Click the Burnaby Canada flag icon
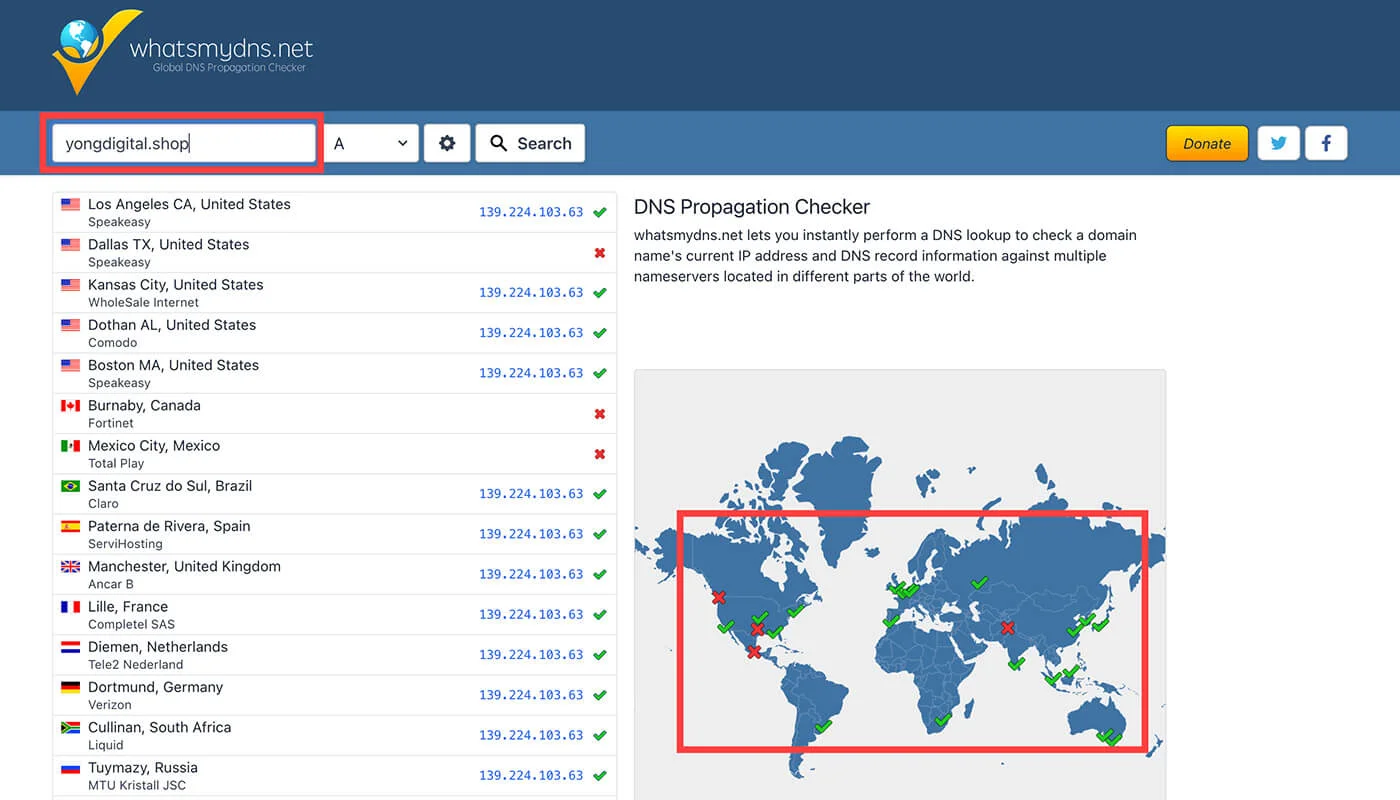This screenshot has height=800, width=1400. click(x=70, y=406)
